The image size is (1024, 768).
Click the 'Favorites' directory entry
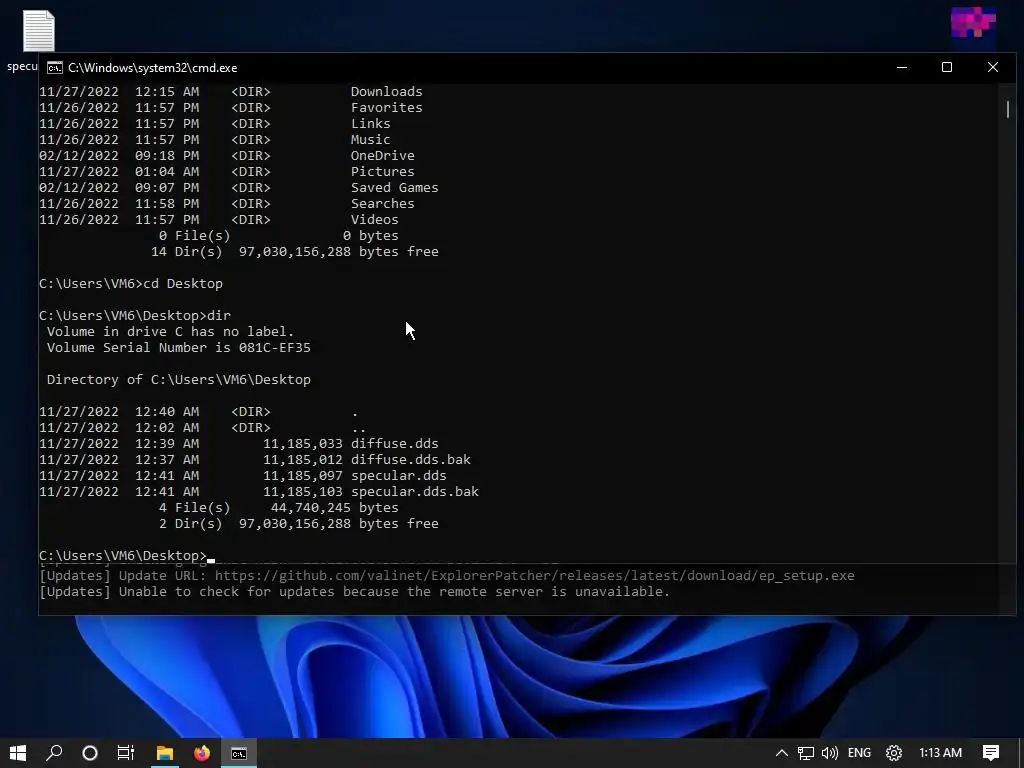coord(387,108)
